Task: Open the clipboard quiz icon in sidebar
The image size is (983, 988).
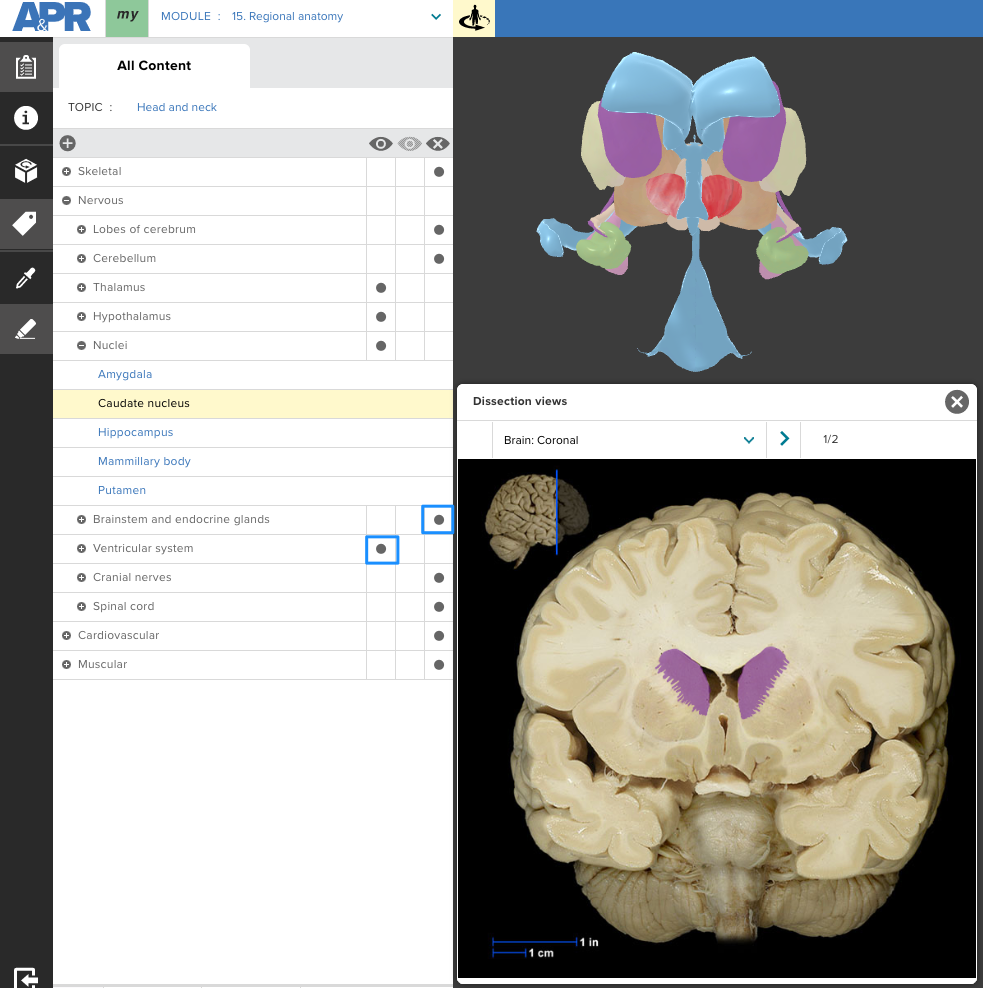Action: [26, 66]
